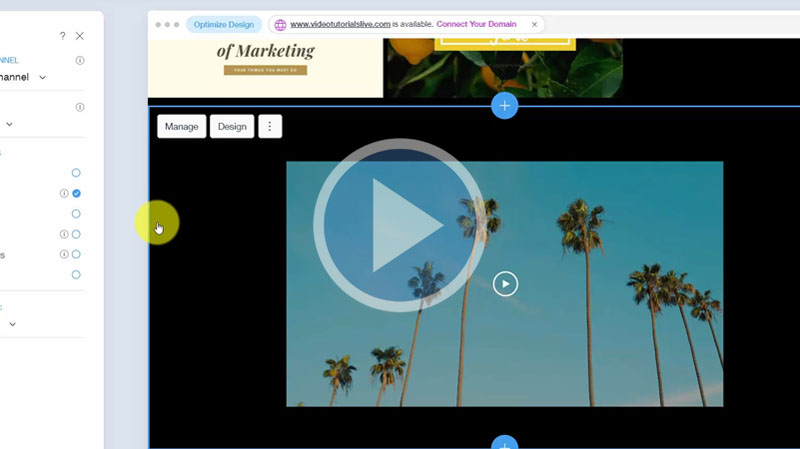Screen dimensions: 800x449
Task: Click info icon beside Channel heading
Action: tap(80, 60)
